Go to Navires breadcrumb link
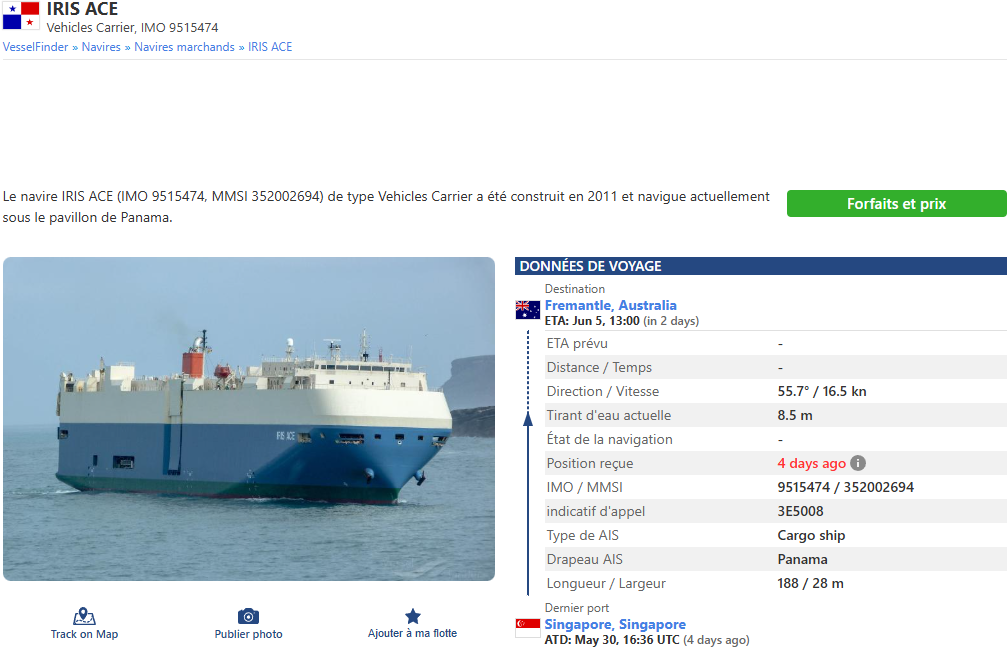The width and height of the screenshot is (1008, 652). click(x=101, y=47)
